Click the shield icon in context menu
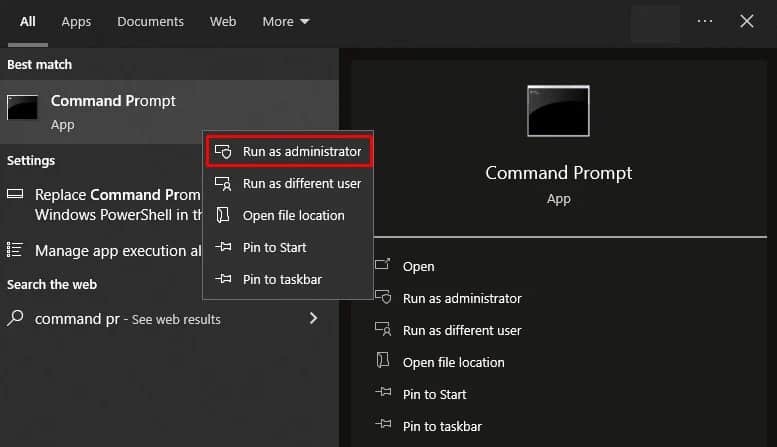Viewport: 777px width, 447px height. [223, 151]
